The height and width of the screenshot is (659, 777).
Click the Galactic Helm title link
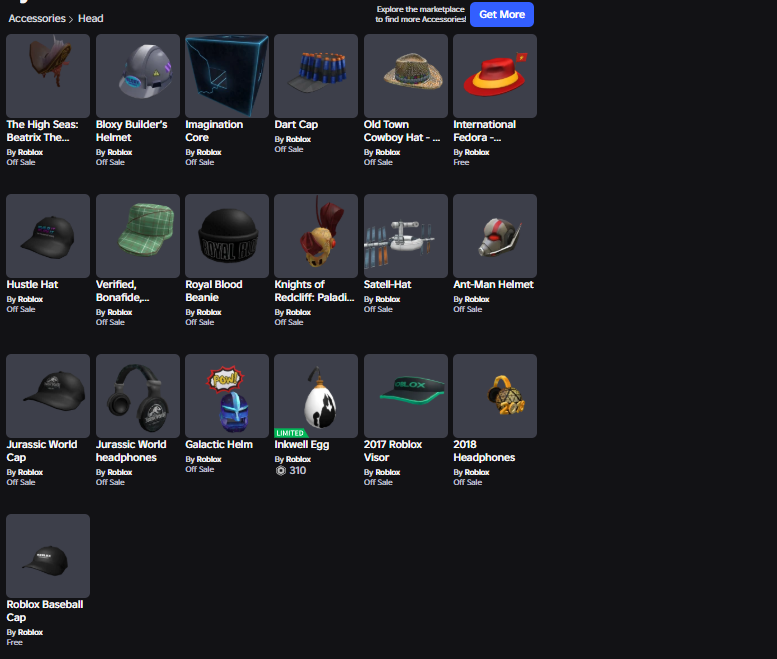[x=219, y=444]
